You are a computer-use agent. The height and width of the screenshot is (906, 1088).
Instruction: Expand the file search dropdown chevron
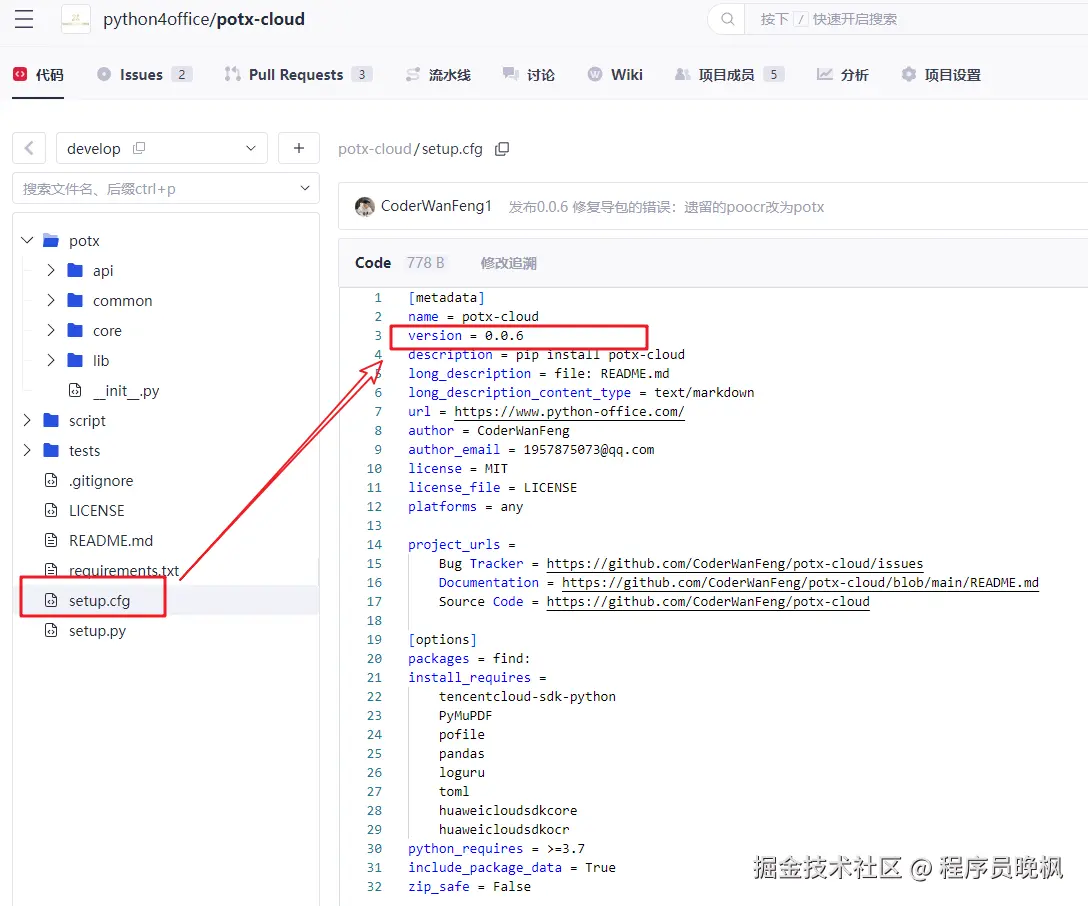(x=305, y=188)
